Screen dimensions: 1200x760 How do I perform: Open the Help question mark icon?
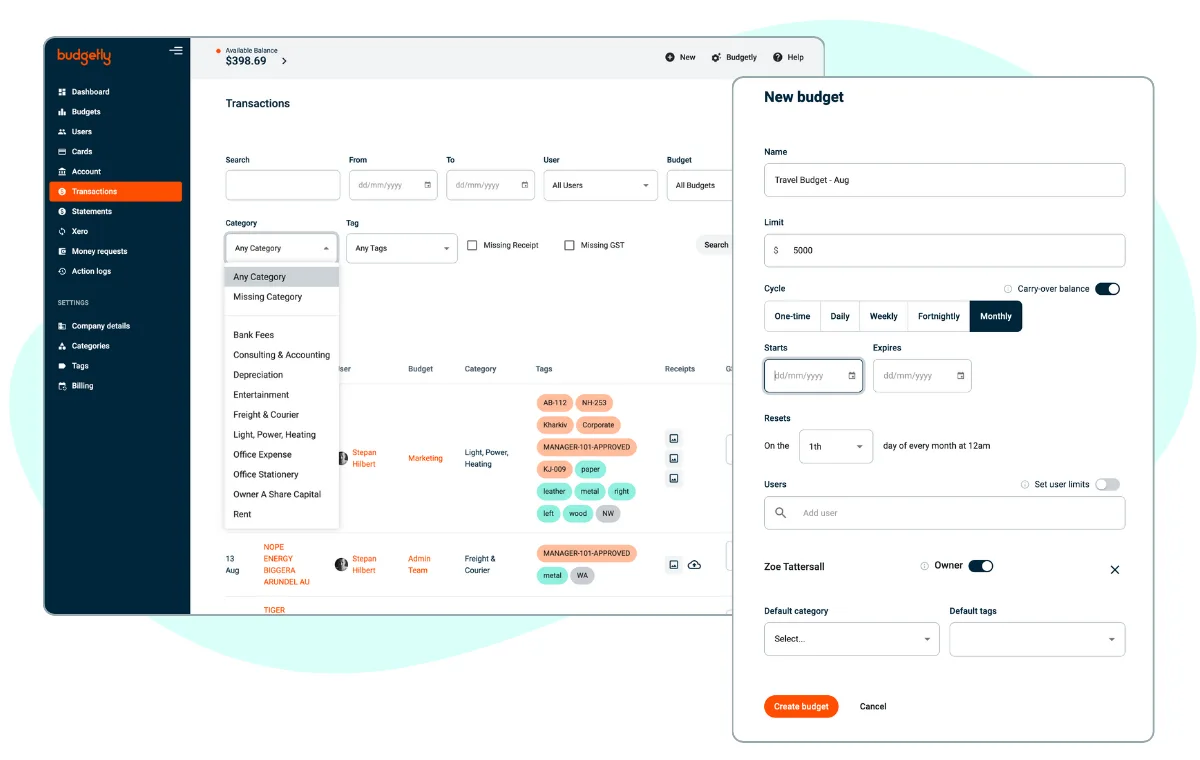778,57
